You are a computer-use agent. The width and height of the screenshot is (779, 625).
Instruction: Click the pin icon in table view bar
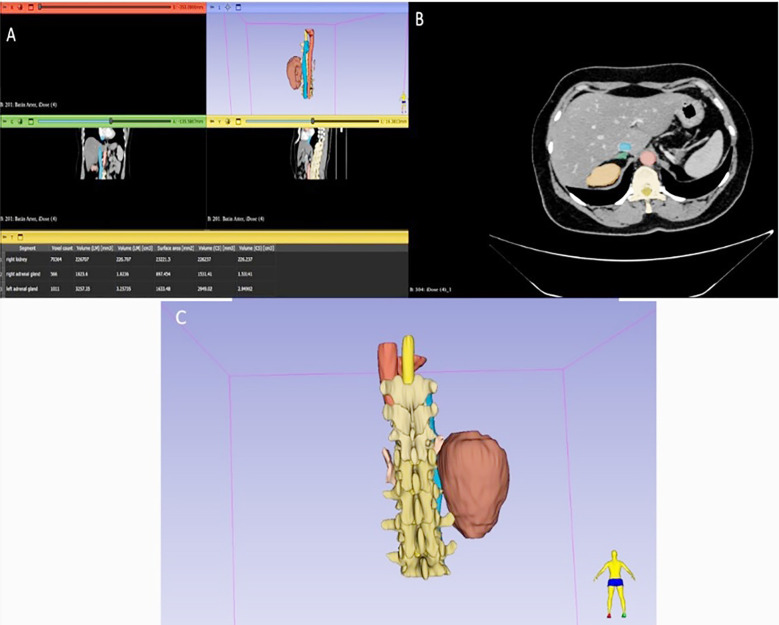pos(4,237)
